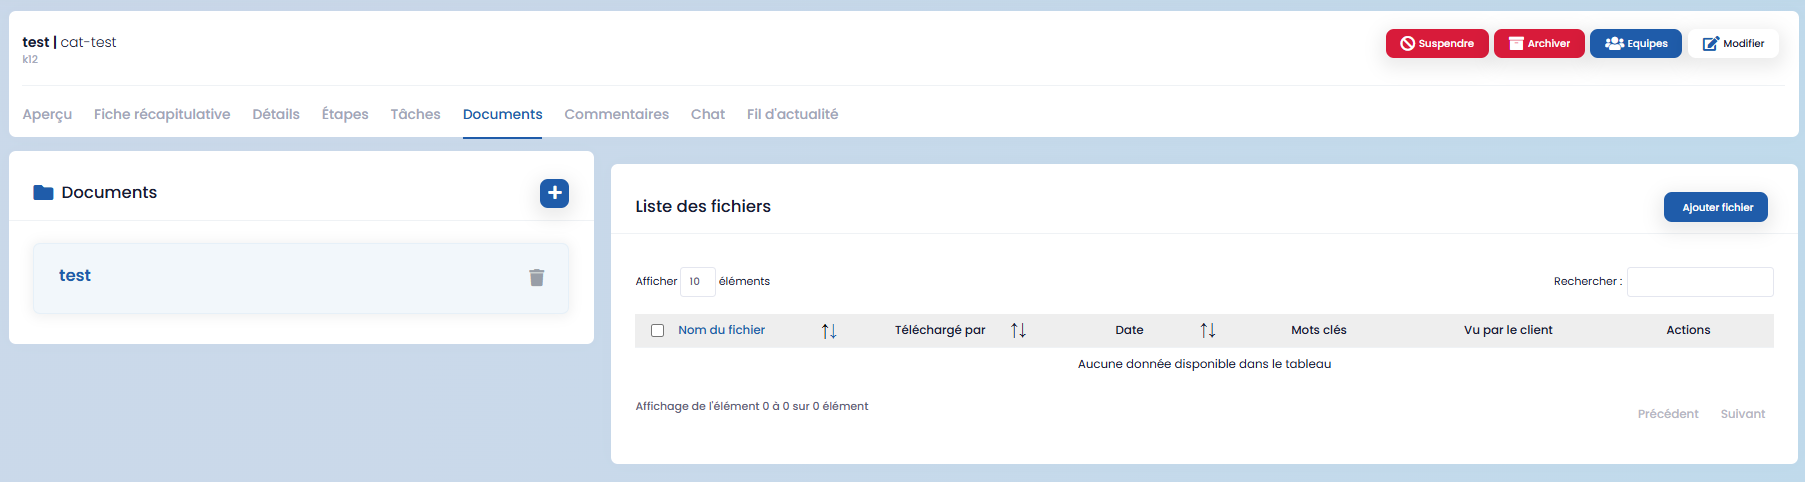Viewport: 1805px width, 482px height.
Task: Select the test folder in Documents
Action: [75, 276]
